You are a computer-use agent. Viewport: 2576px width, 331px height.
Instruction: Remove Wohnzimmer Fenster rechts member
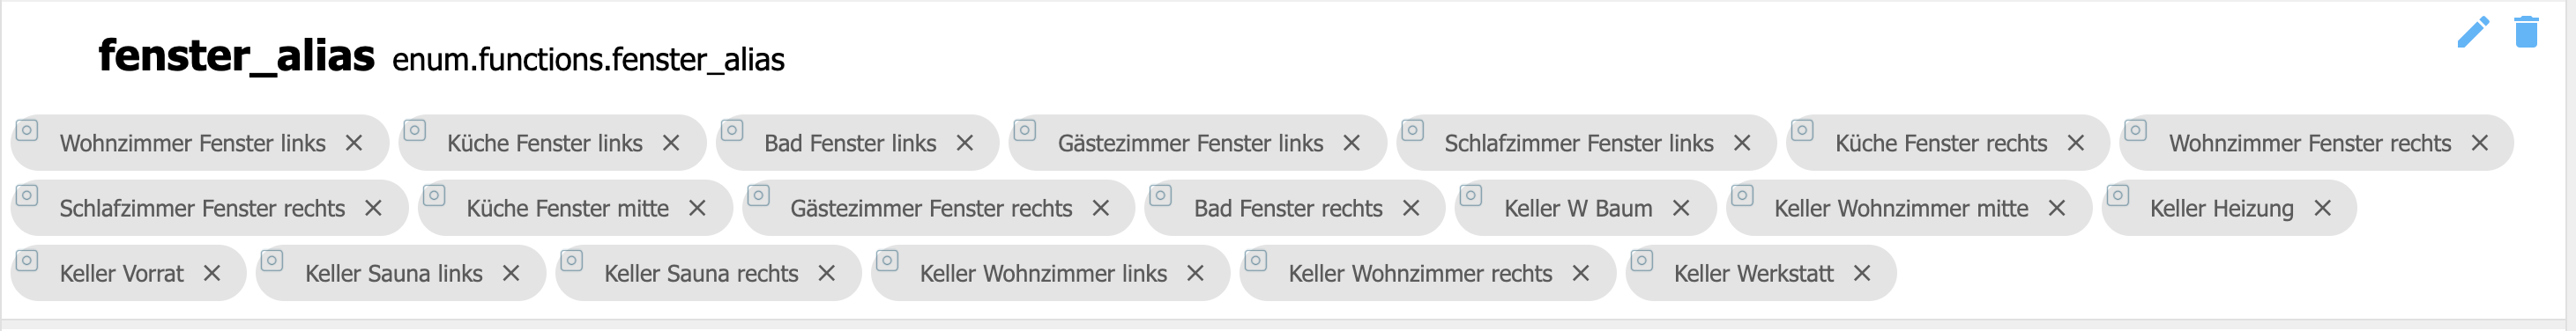tap(2480, 143)
